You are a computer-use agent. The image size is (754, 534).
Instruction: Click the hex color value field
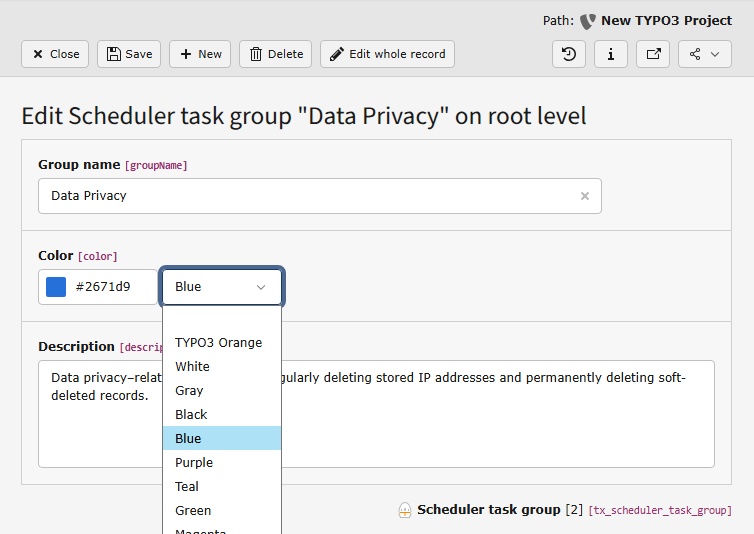(110, 287)
